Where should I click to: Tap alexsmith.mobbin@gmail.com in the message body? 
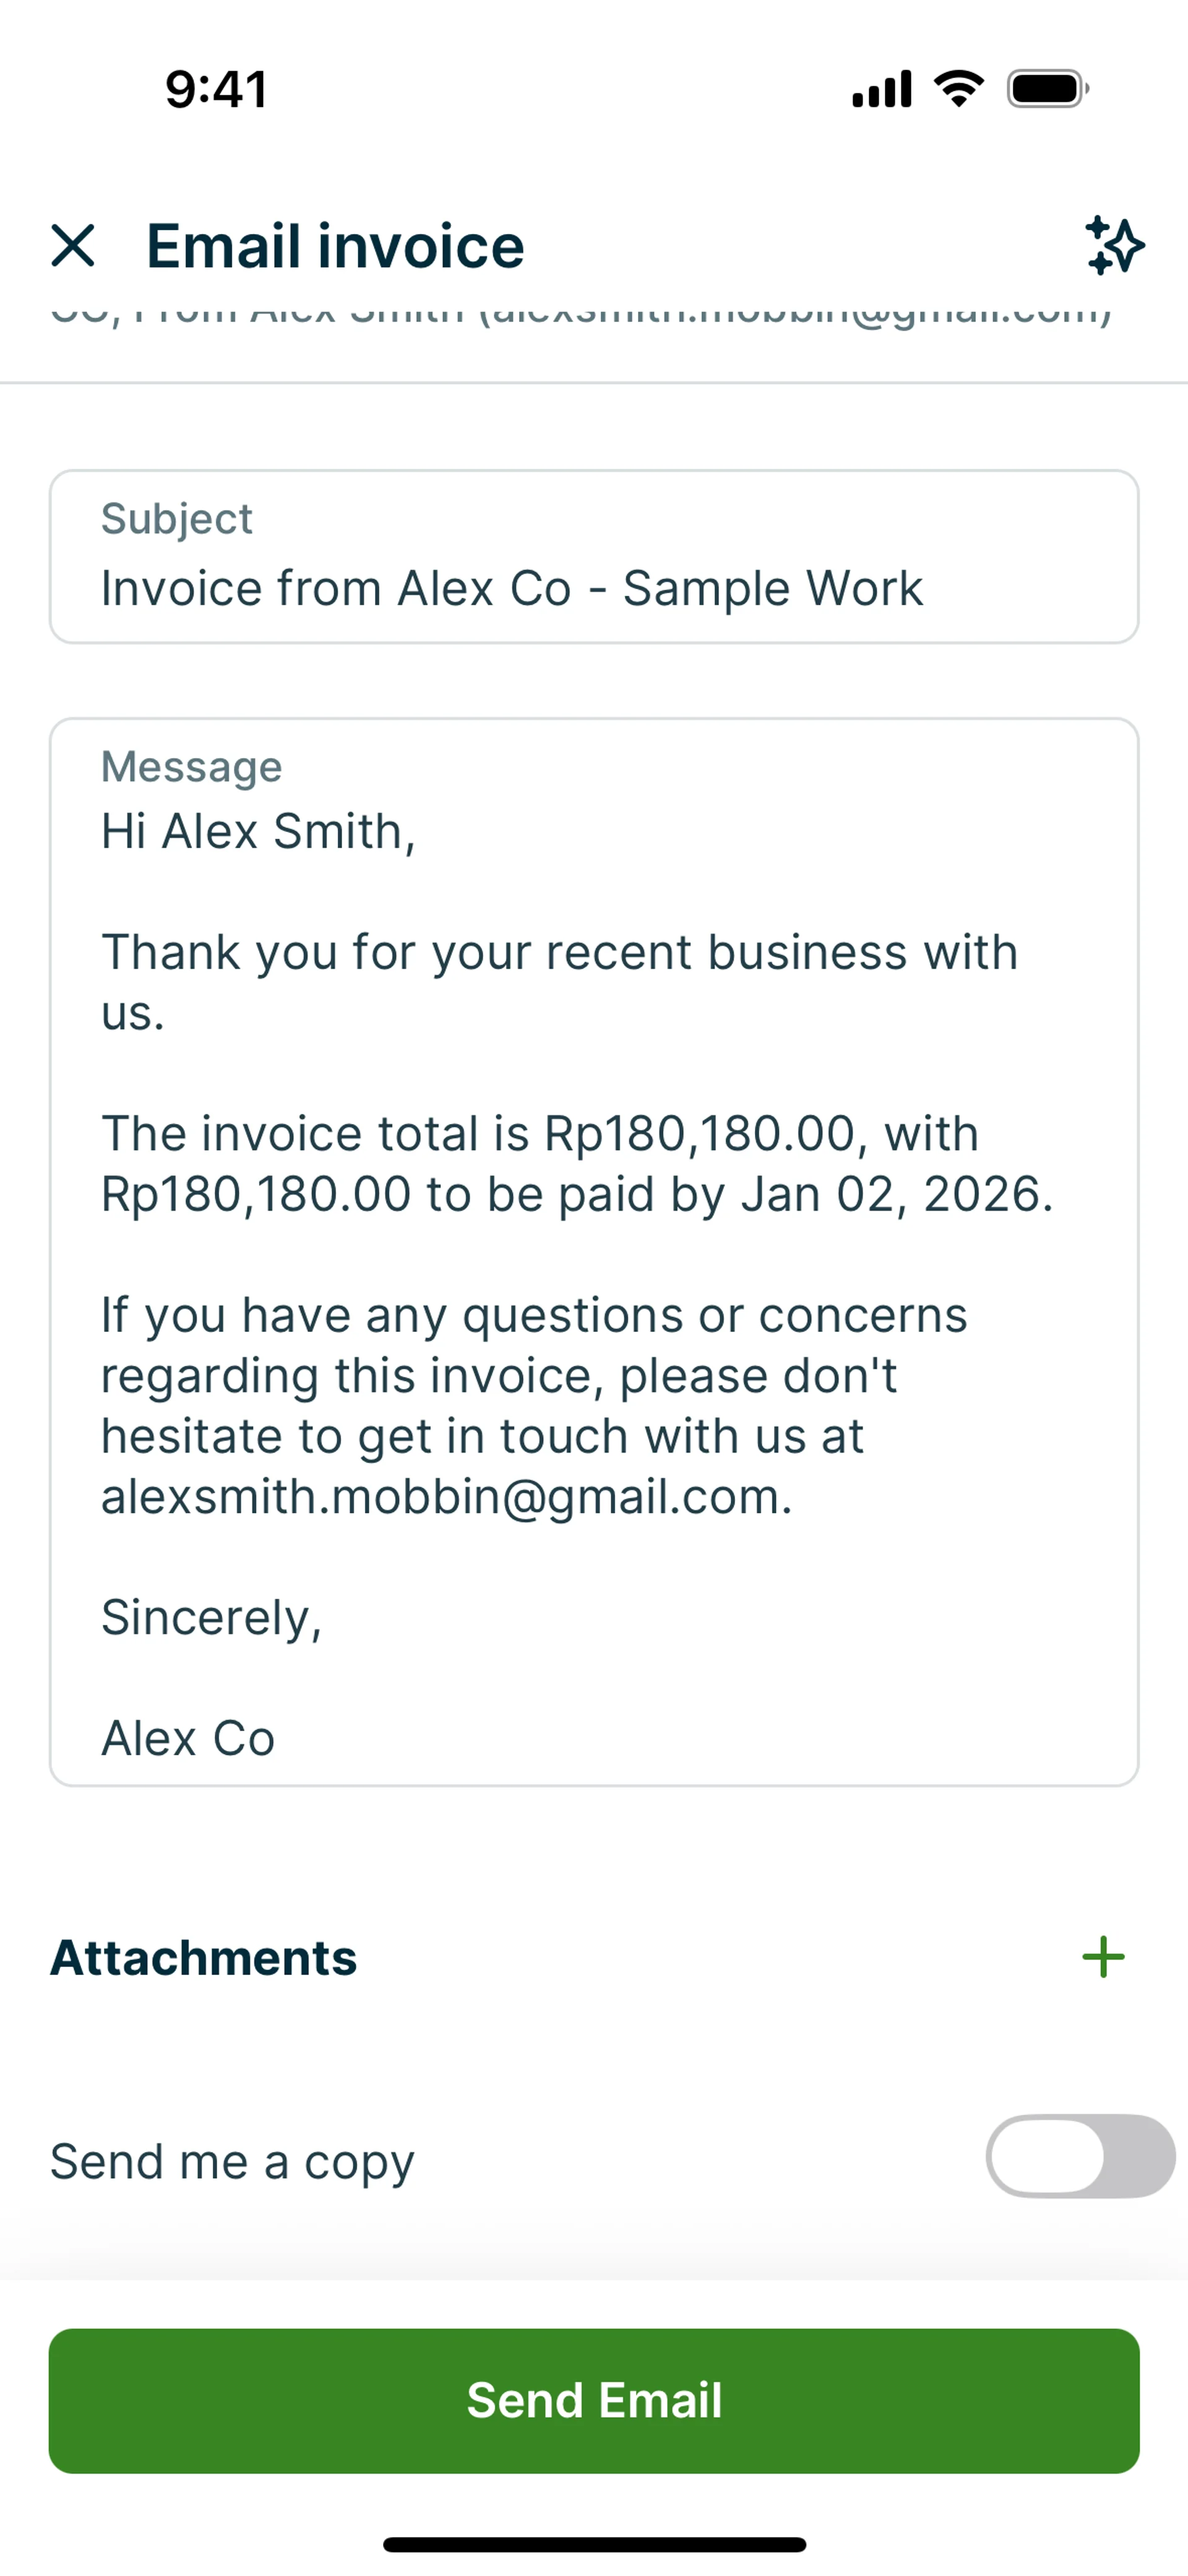446,1497
